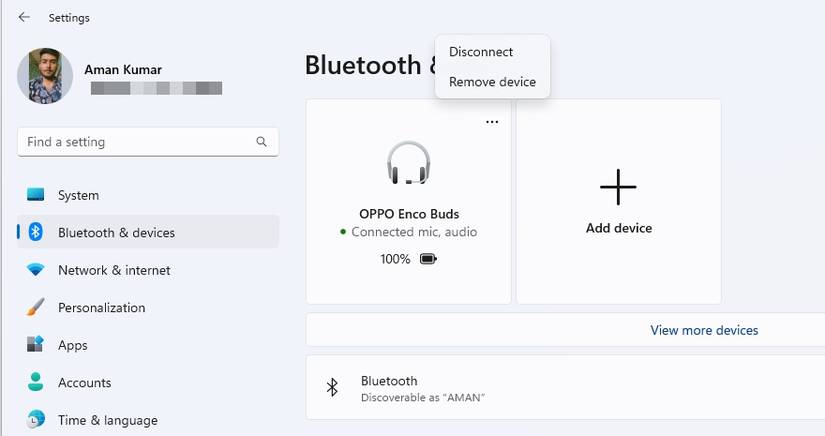Click the battery level icon at 100%
Screen dimensions: 825x436
428,259
